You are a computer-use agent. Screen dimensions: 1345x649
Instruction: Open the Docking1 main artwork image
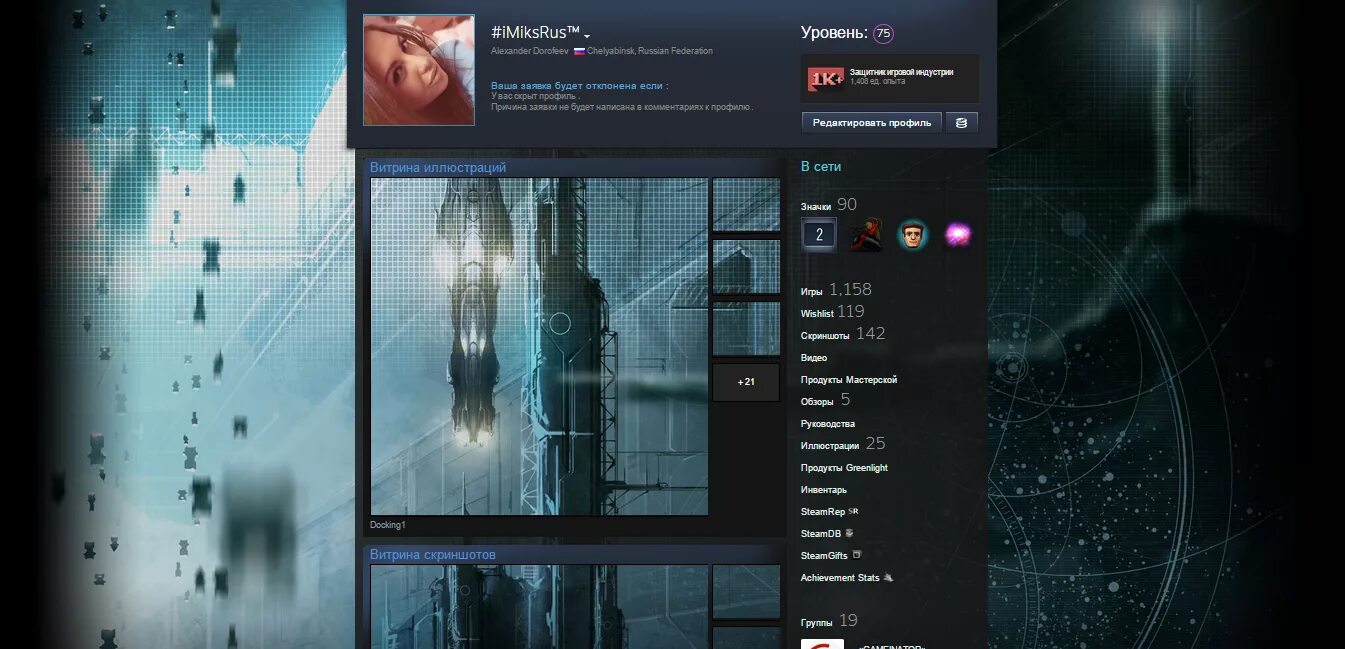539,346
